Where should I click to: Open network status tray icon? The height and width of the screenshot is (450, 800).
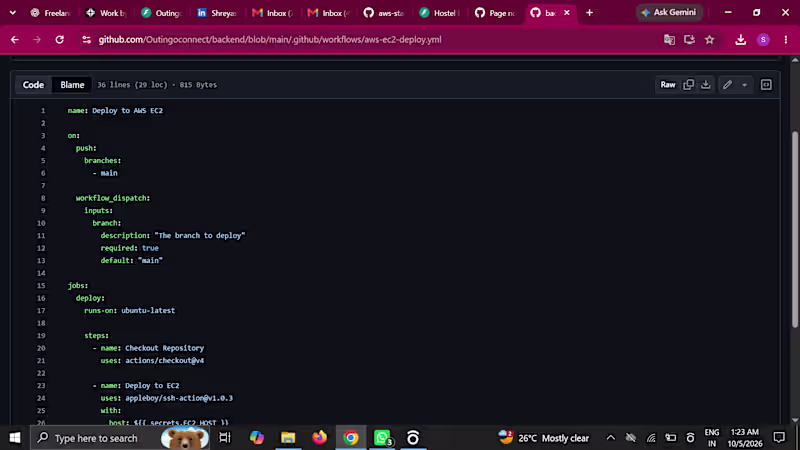pos(651,438)
